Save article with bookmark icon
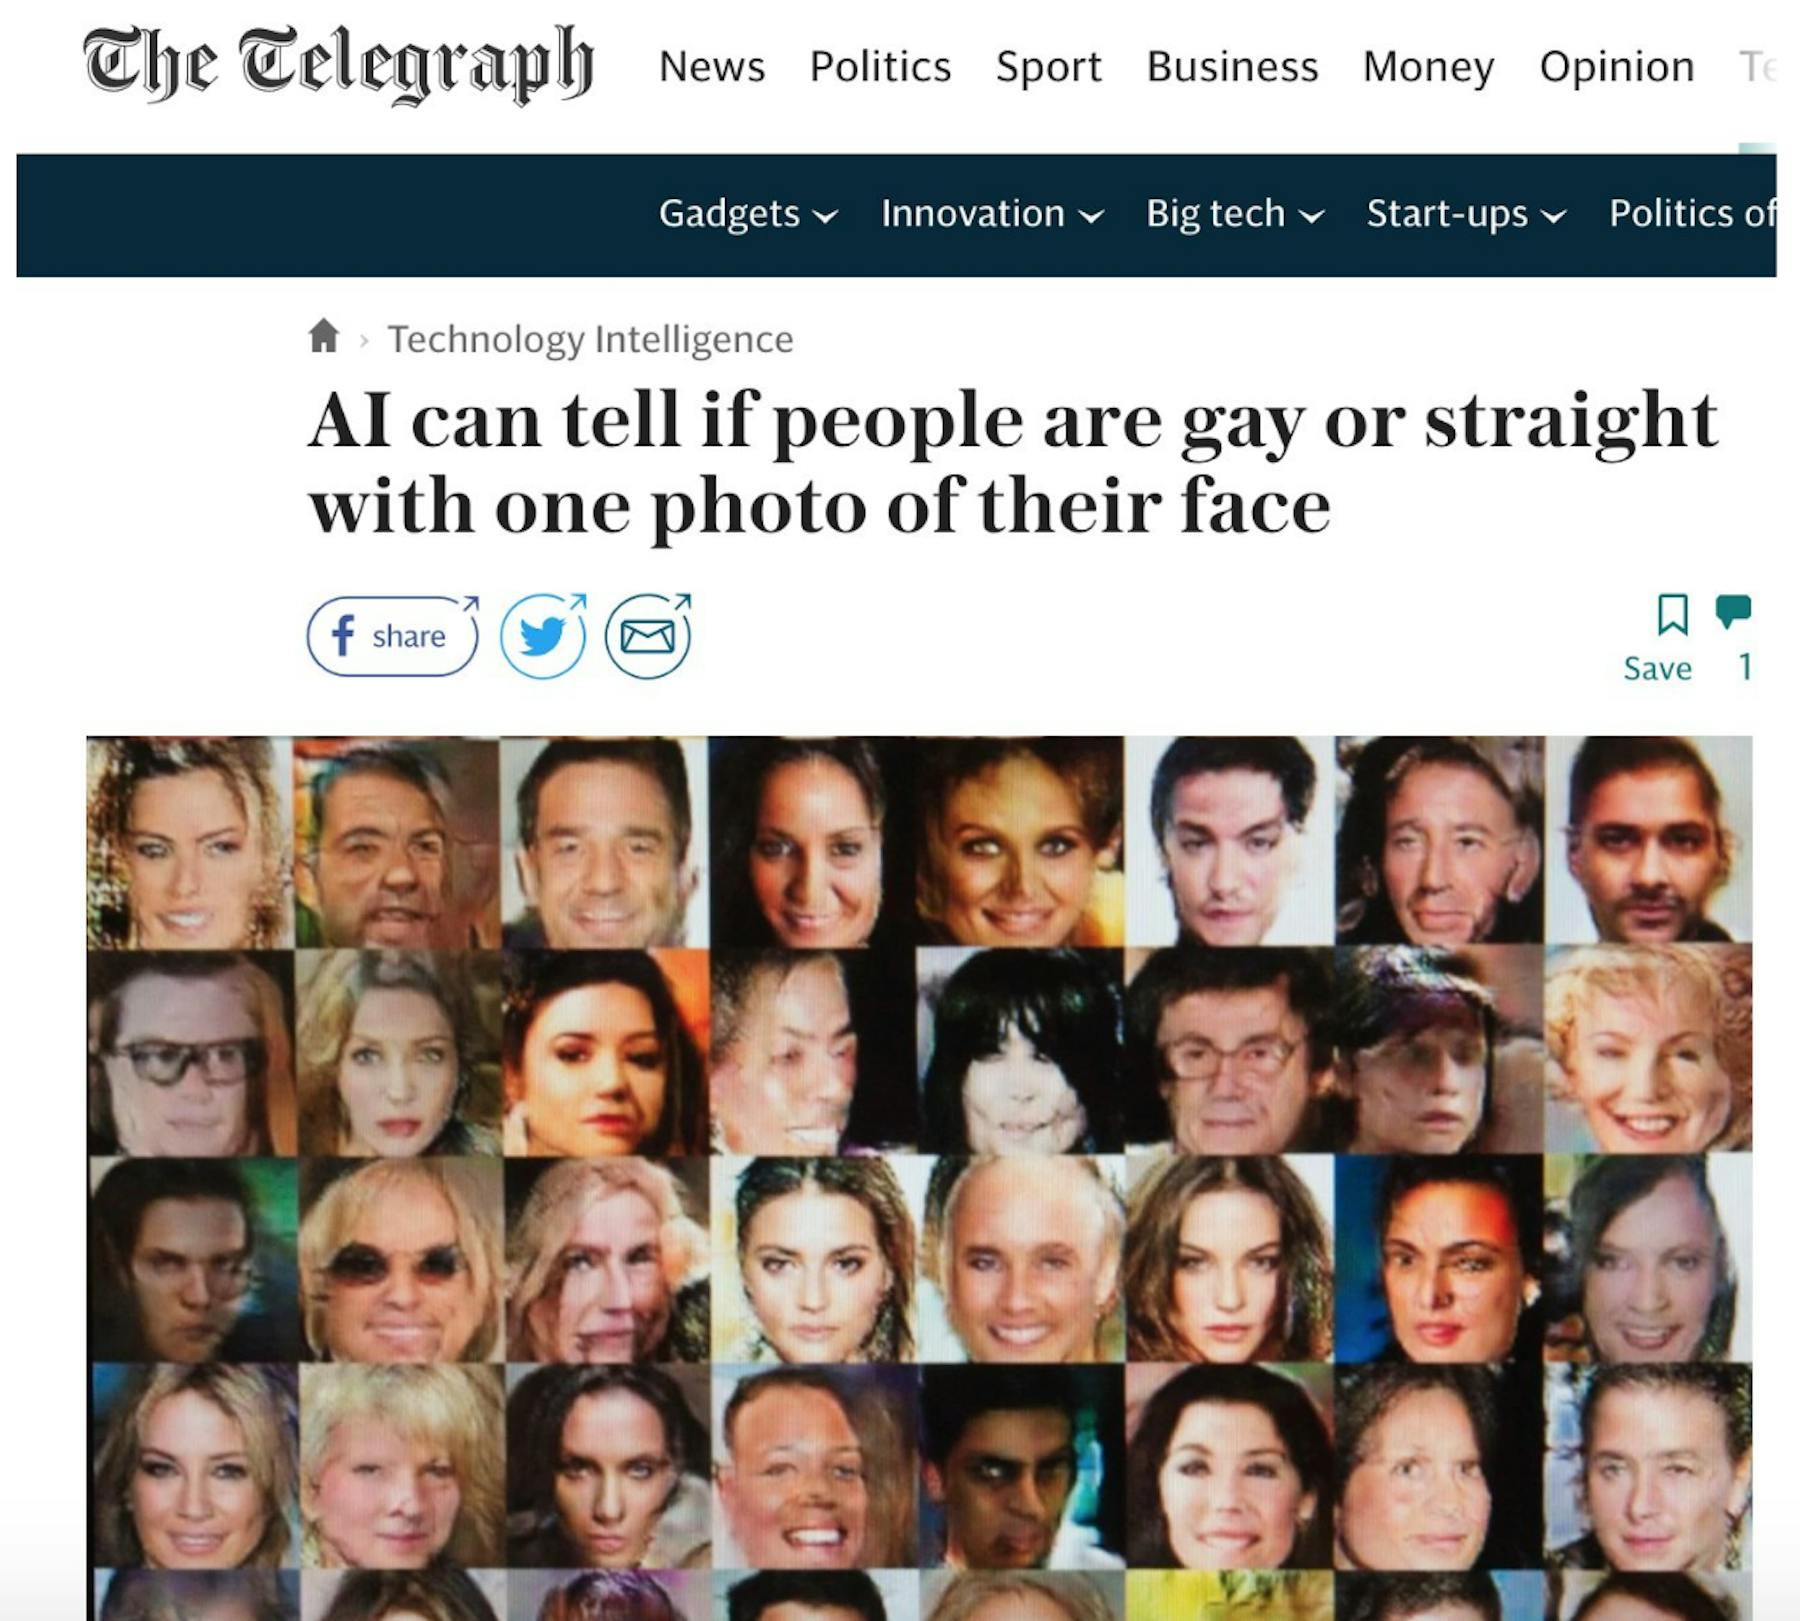The width and height of the screenshot is (1800, 1621). (1672, 615)
